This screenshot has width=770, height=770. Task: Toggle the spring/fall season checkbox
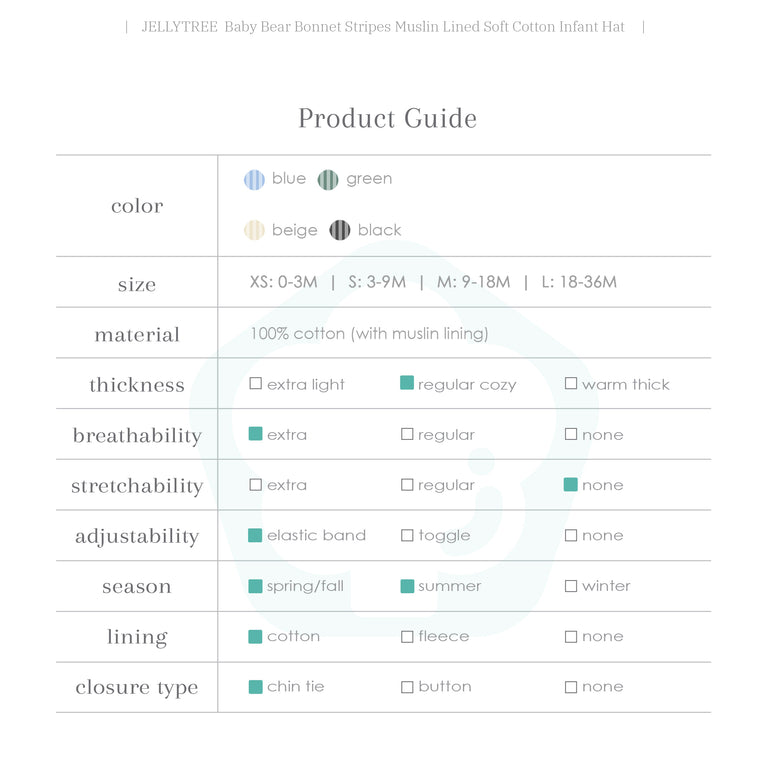(x=256, y=586)
